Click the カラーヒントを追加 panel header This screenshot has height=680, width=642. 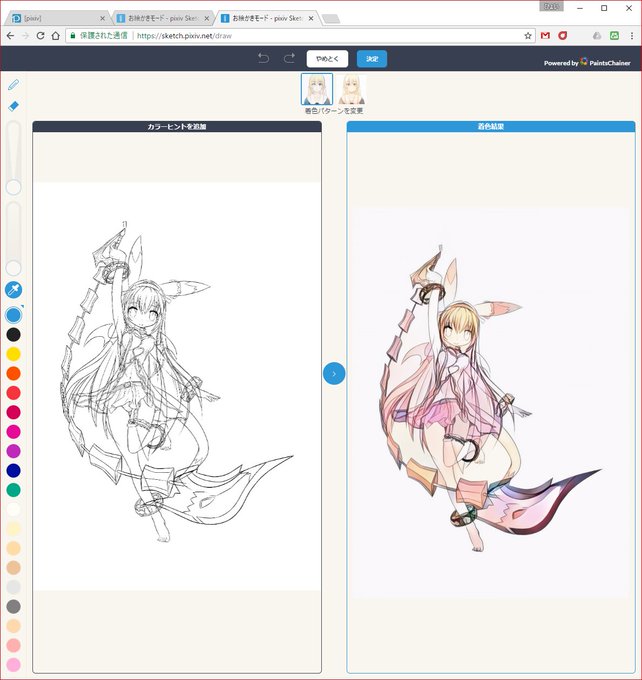[x=177, y=127]
